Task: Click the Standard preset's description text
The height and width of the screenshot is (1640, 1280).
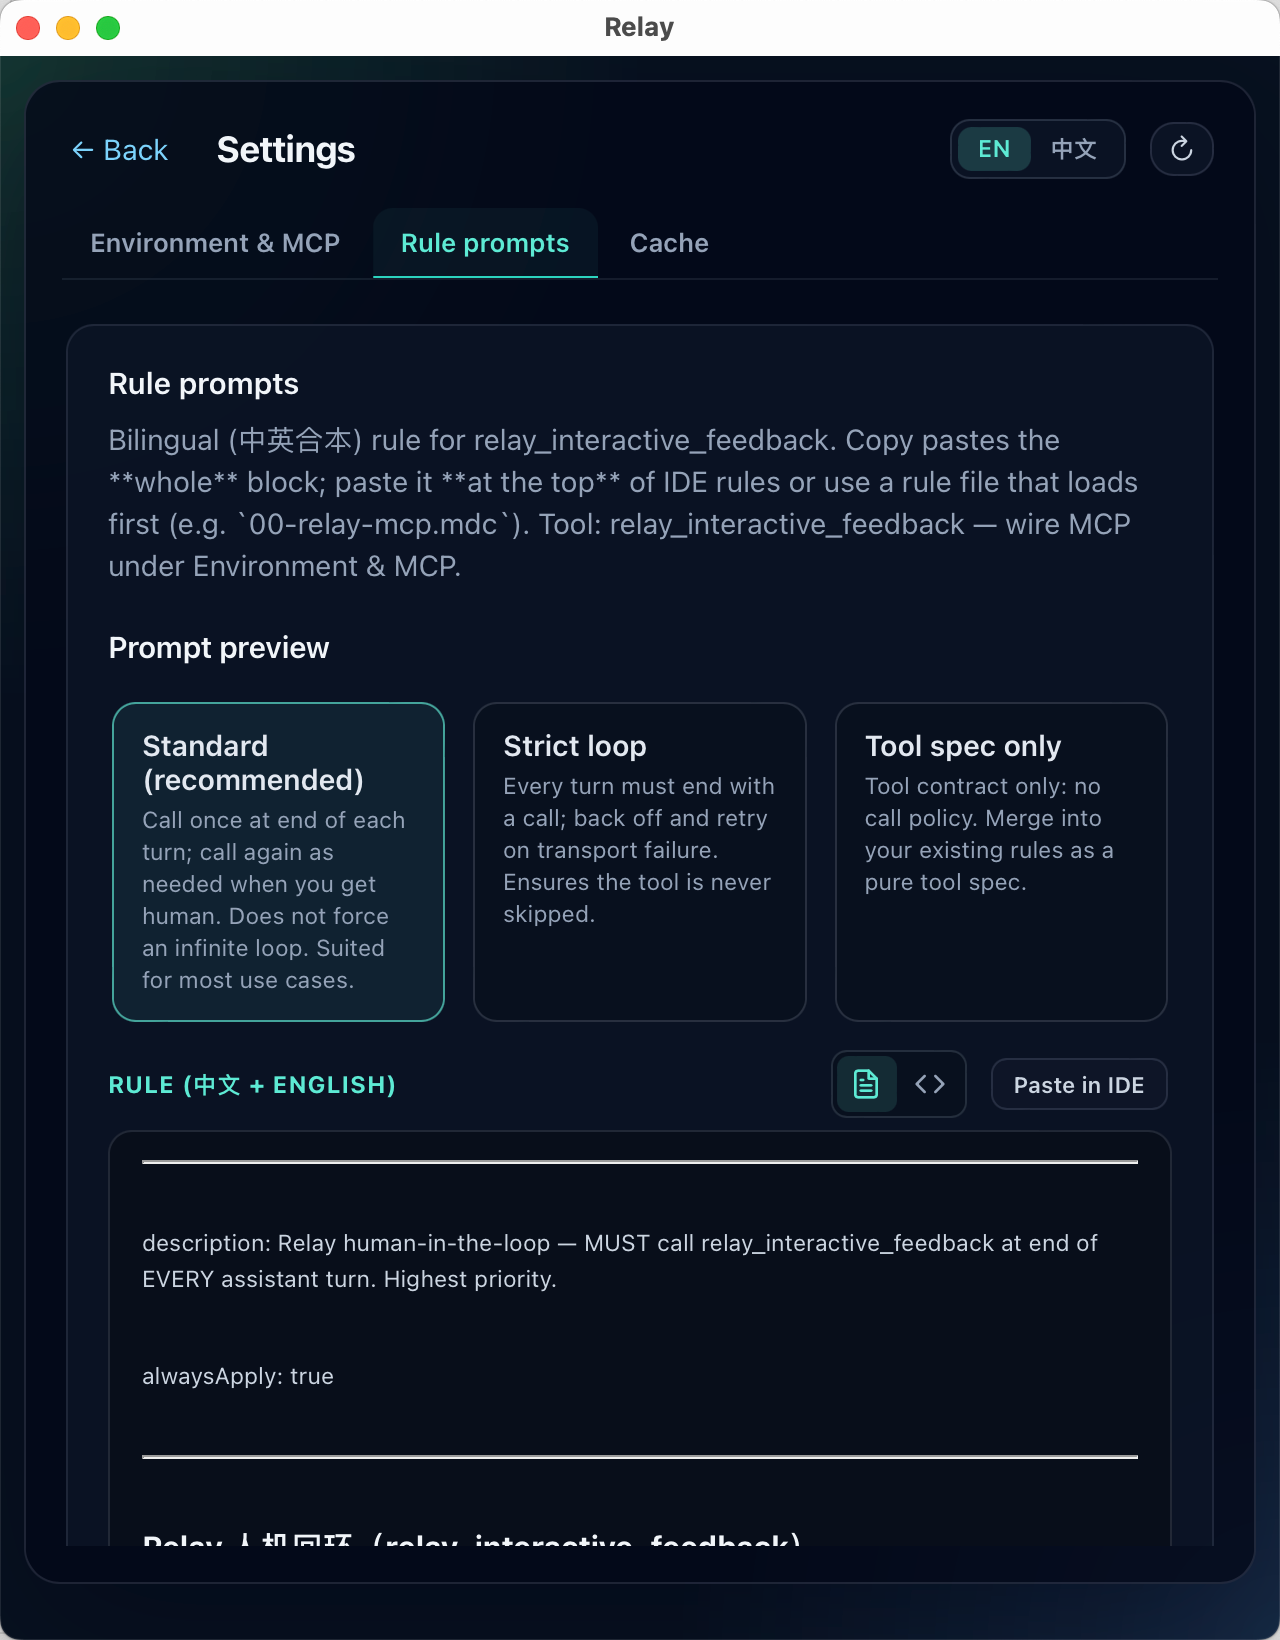Action: 274,899
